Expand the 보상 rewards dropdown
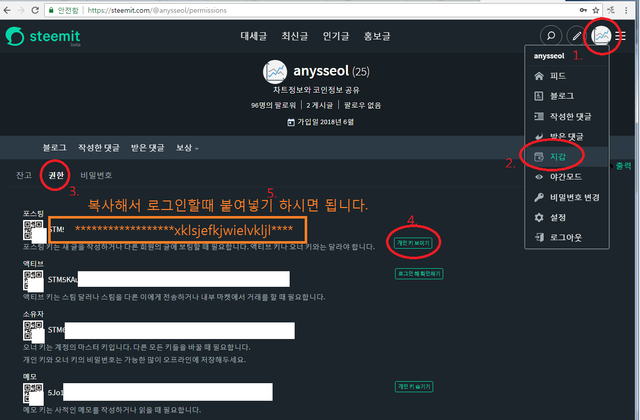Viewport: 640px width, 420px height. (187, 148)
